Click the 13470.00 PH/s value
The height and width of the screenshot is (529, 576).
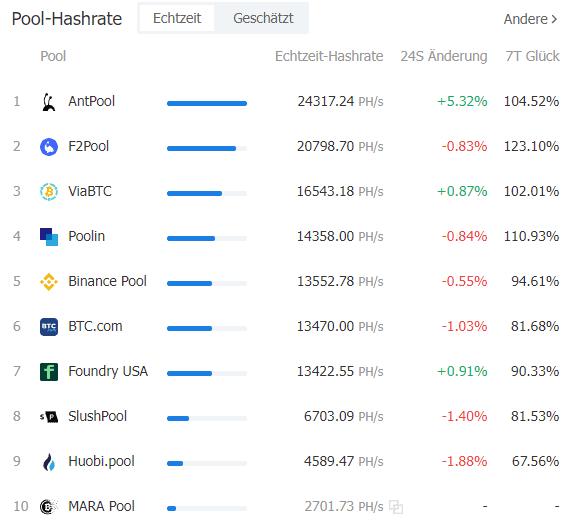pos(340,326)
